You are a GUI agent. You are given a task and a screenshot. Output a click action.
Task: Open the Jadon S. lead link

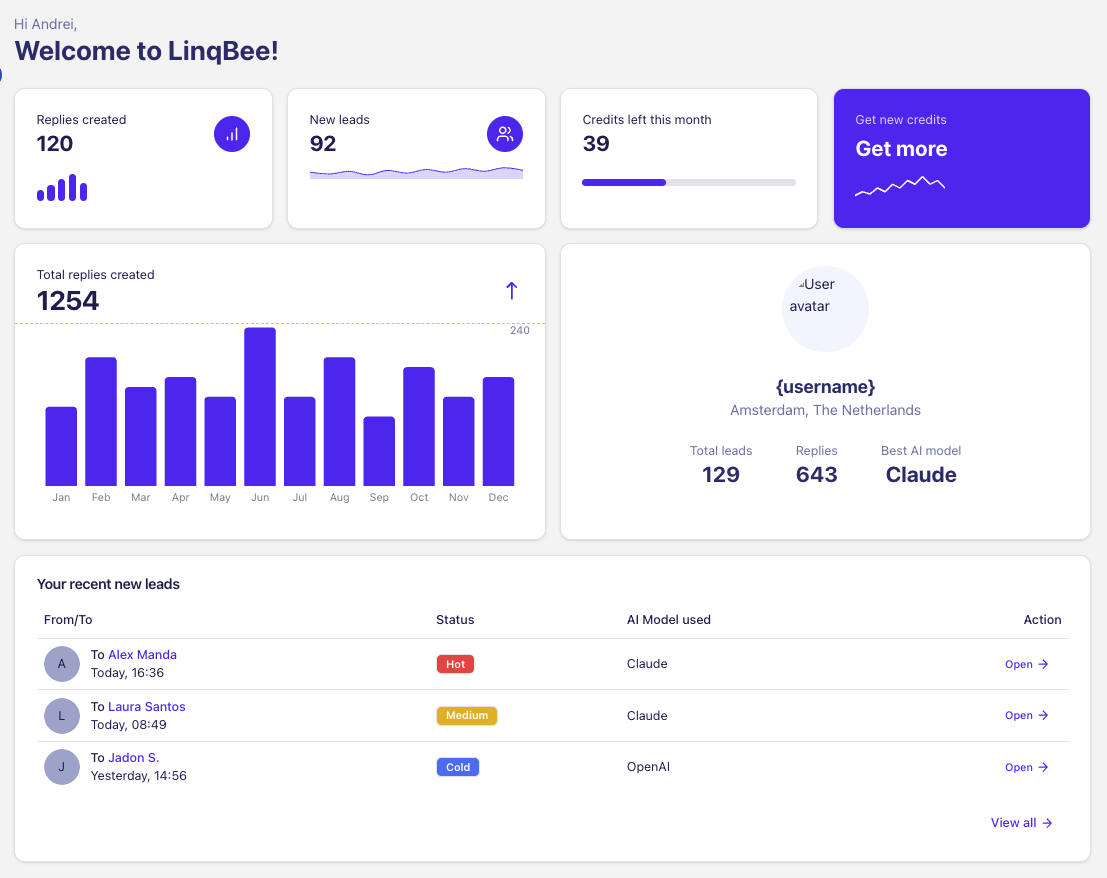pyautogui.click(x=133, y=758)
